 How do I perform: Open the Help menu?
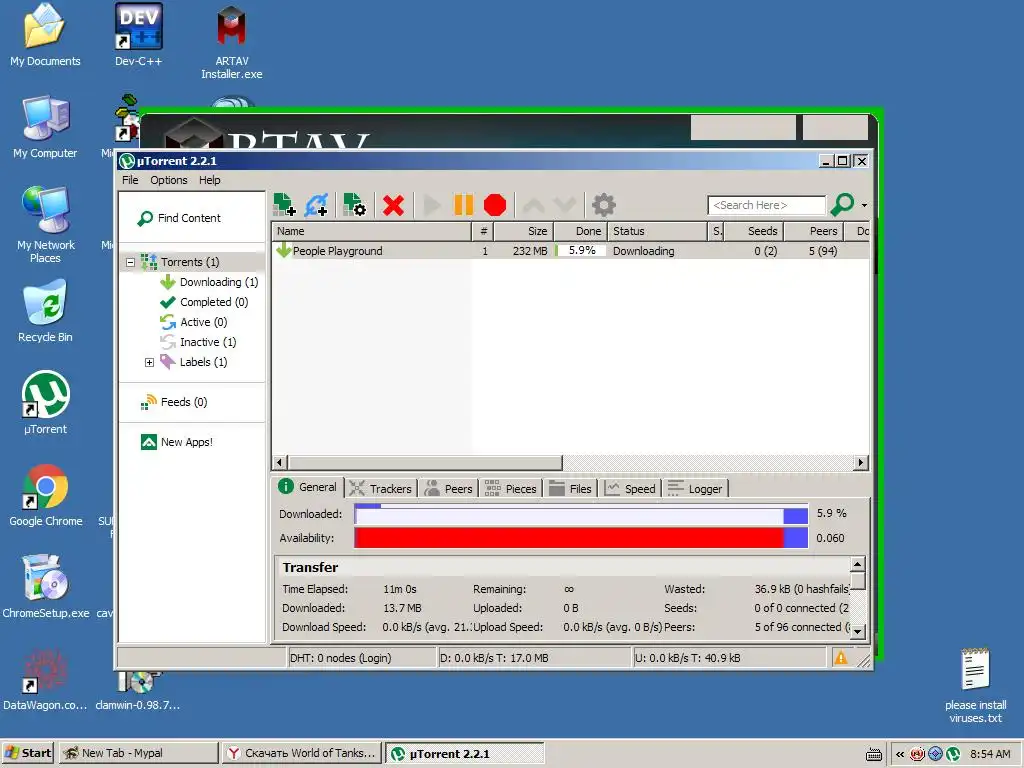click(210, 180)
